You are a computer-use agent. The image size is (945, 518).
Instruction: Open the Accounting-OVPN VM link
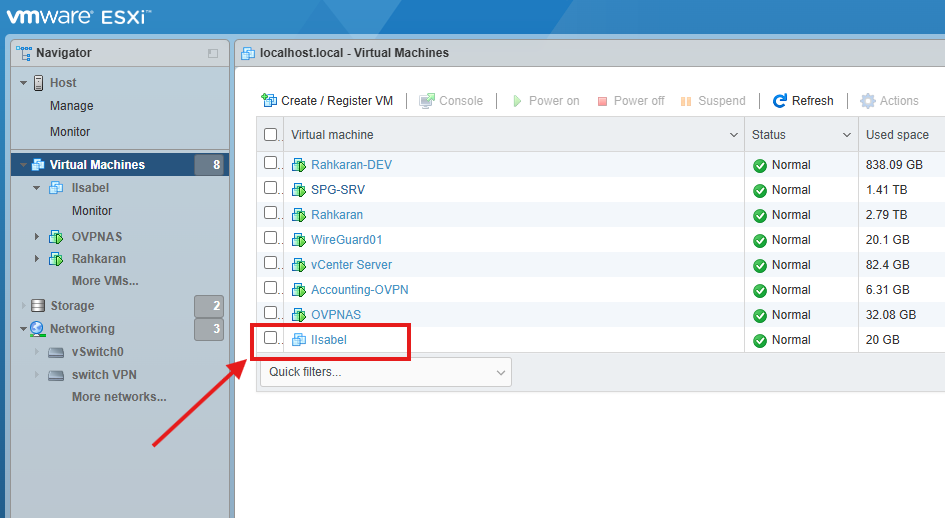(360, 290)
